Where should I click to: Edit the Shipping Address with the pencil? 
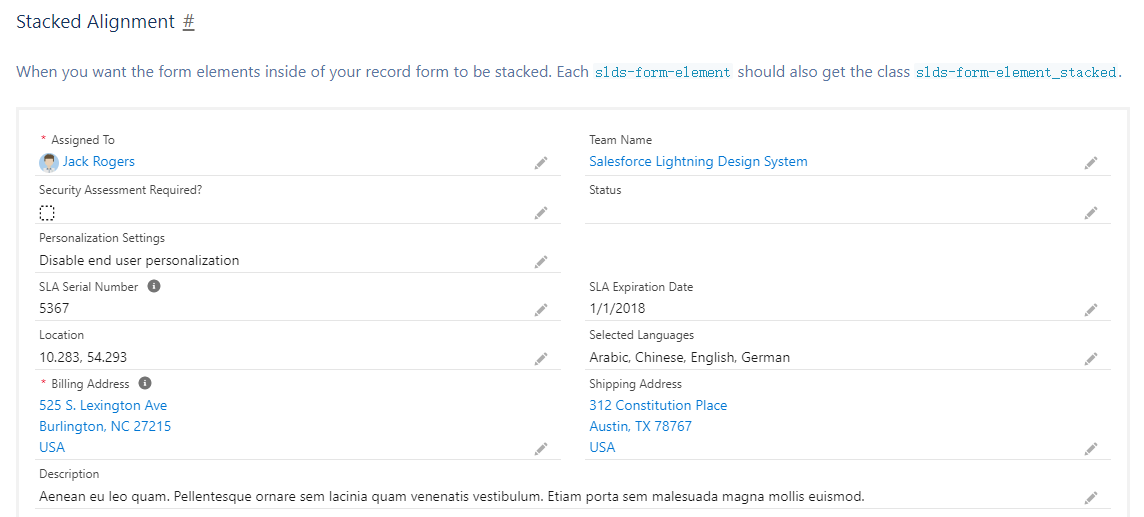pyautogui.click(x=1091, y=449)
